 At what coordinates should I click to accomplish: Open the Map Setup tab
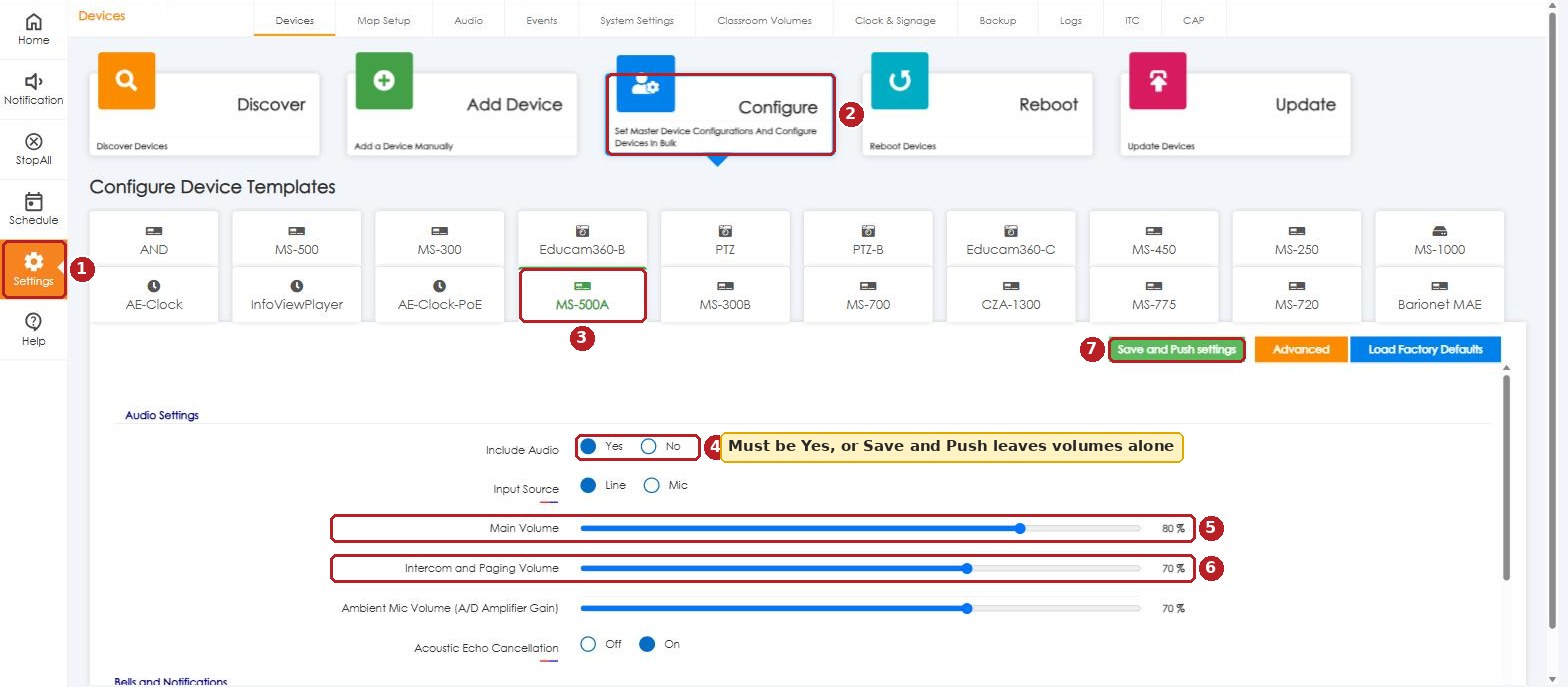click(x=383, y=20)
